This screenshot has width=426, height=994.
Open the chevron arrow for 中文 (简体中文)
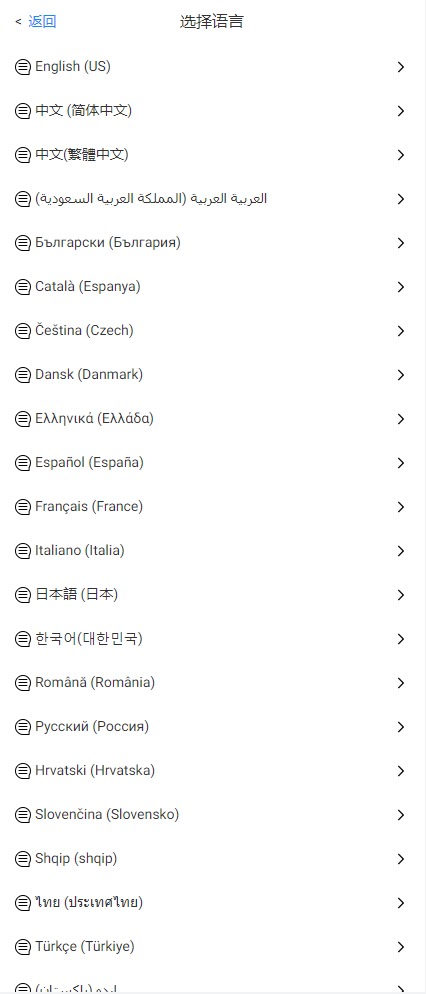pyautogui.click(x=401, y=111)
